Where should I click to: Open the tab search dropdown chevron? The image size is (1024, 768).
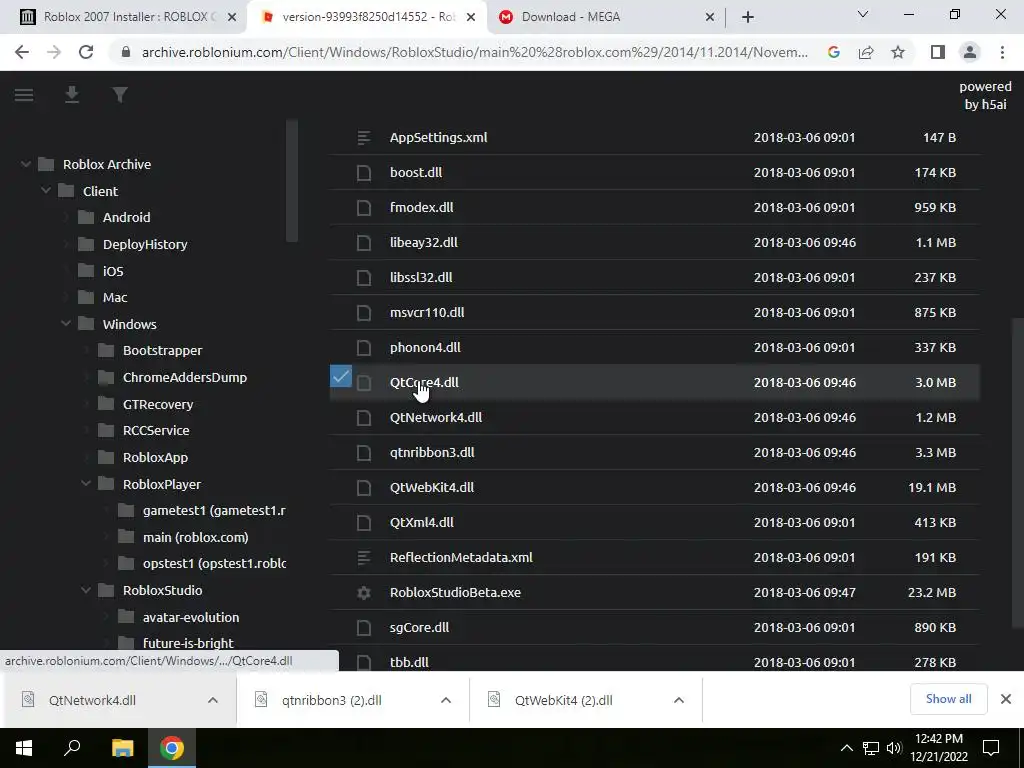pos(863,14)
